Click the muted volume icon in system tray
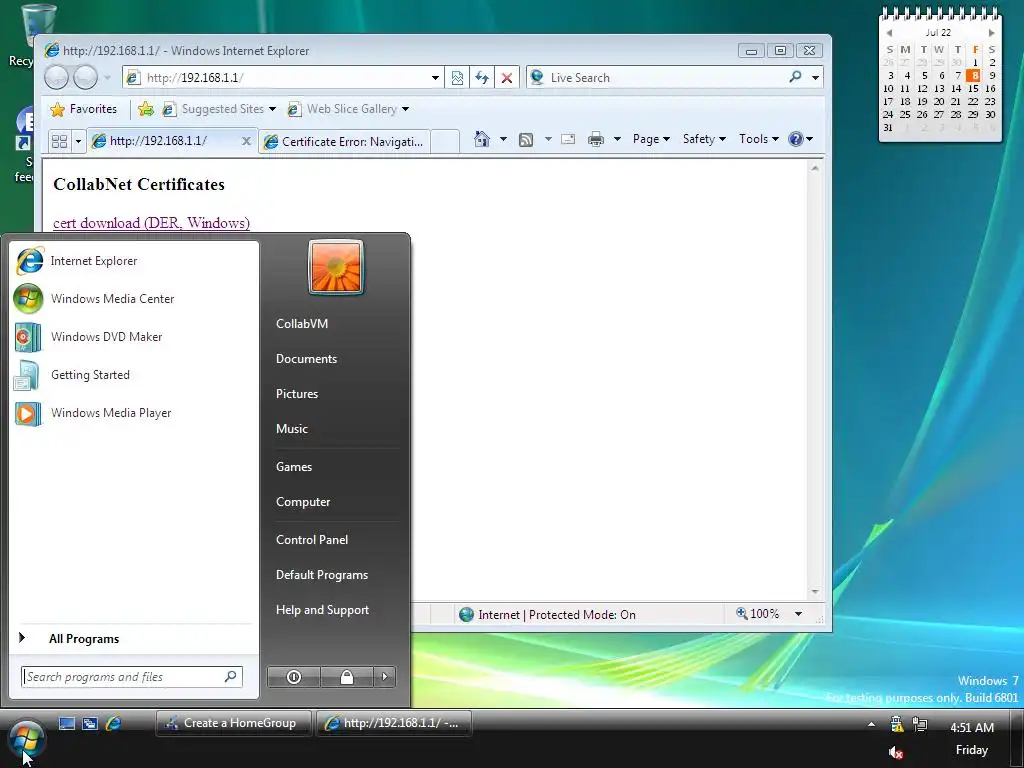The height and width of the screenshot is (768, 1024). [x=896, y=753]
